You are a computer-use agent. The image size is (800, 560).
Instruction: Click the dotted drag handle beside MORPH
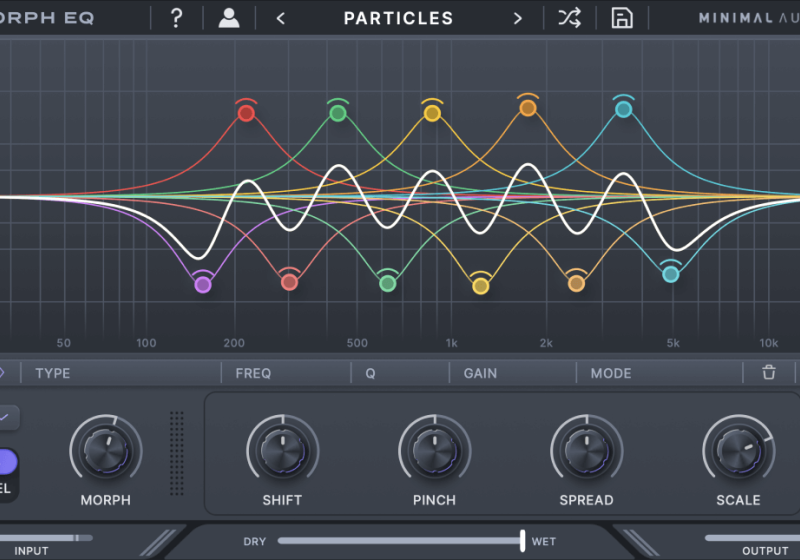[177, 453]
